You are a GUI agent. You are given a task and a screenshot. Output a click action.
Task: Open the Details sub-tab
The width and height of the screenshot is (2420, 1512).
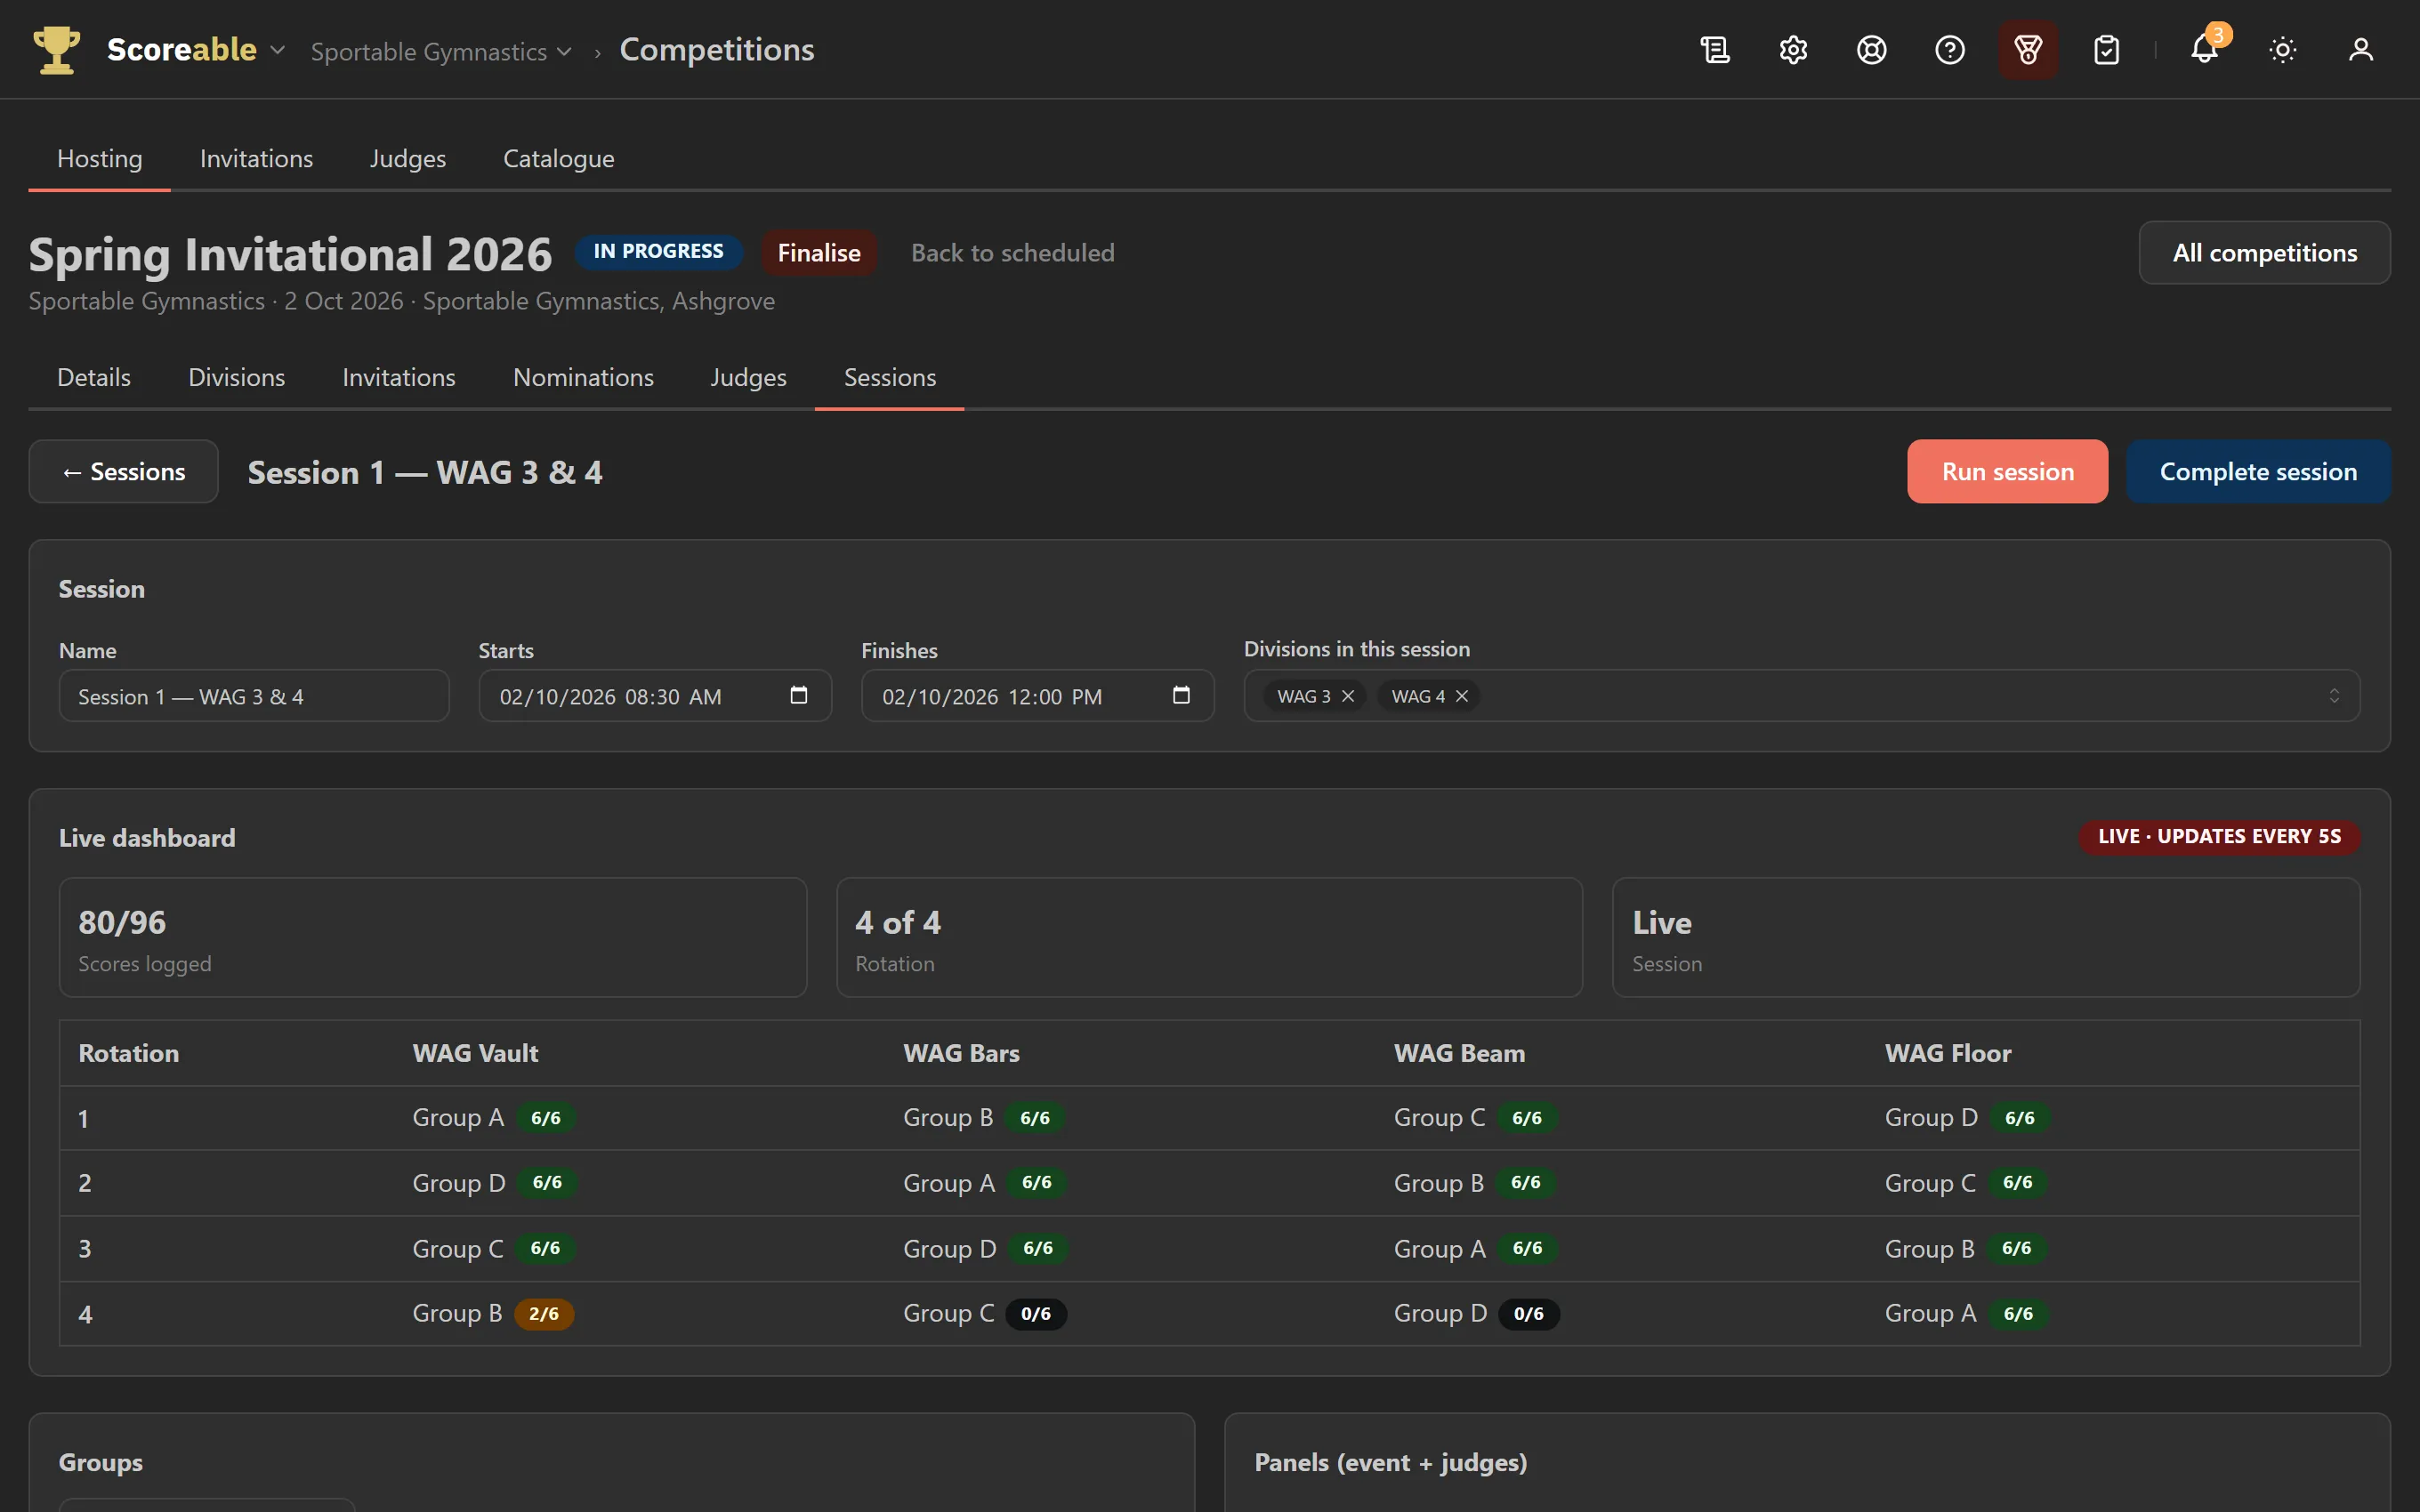pyautogui.click(x=94, y=377)
